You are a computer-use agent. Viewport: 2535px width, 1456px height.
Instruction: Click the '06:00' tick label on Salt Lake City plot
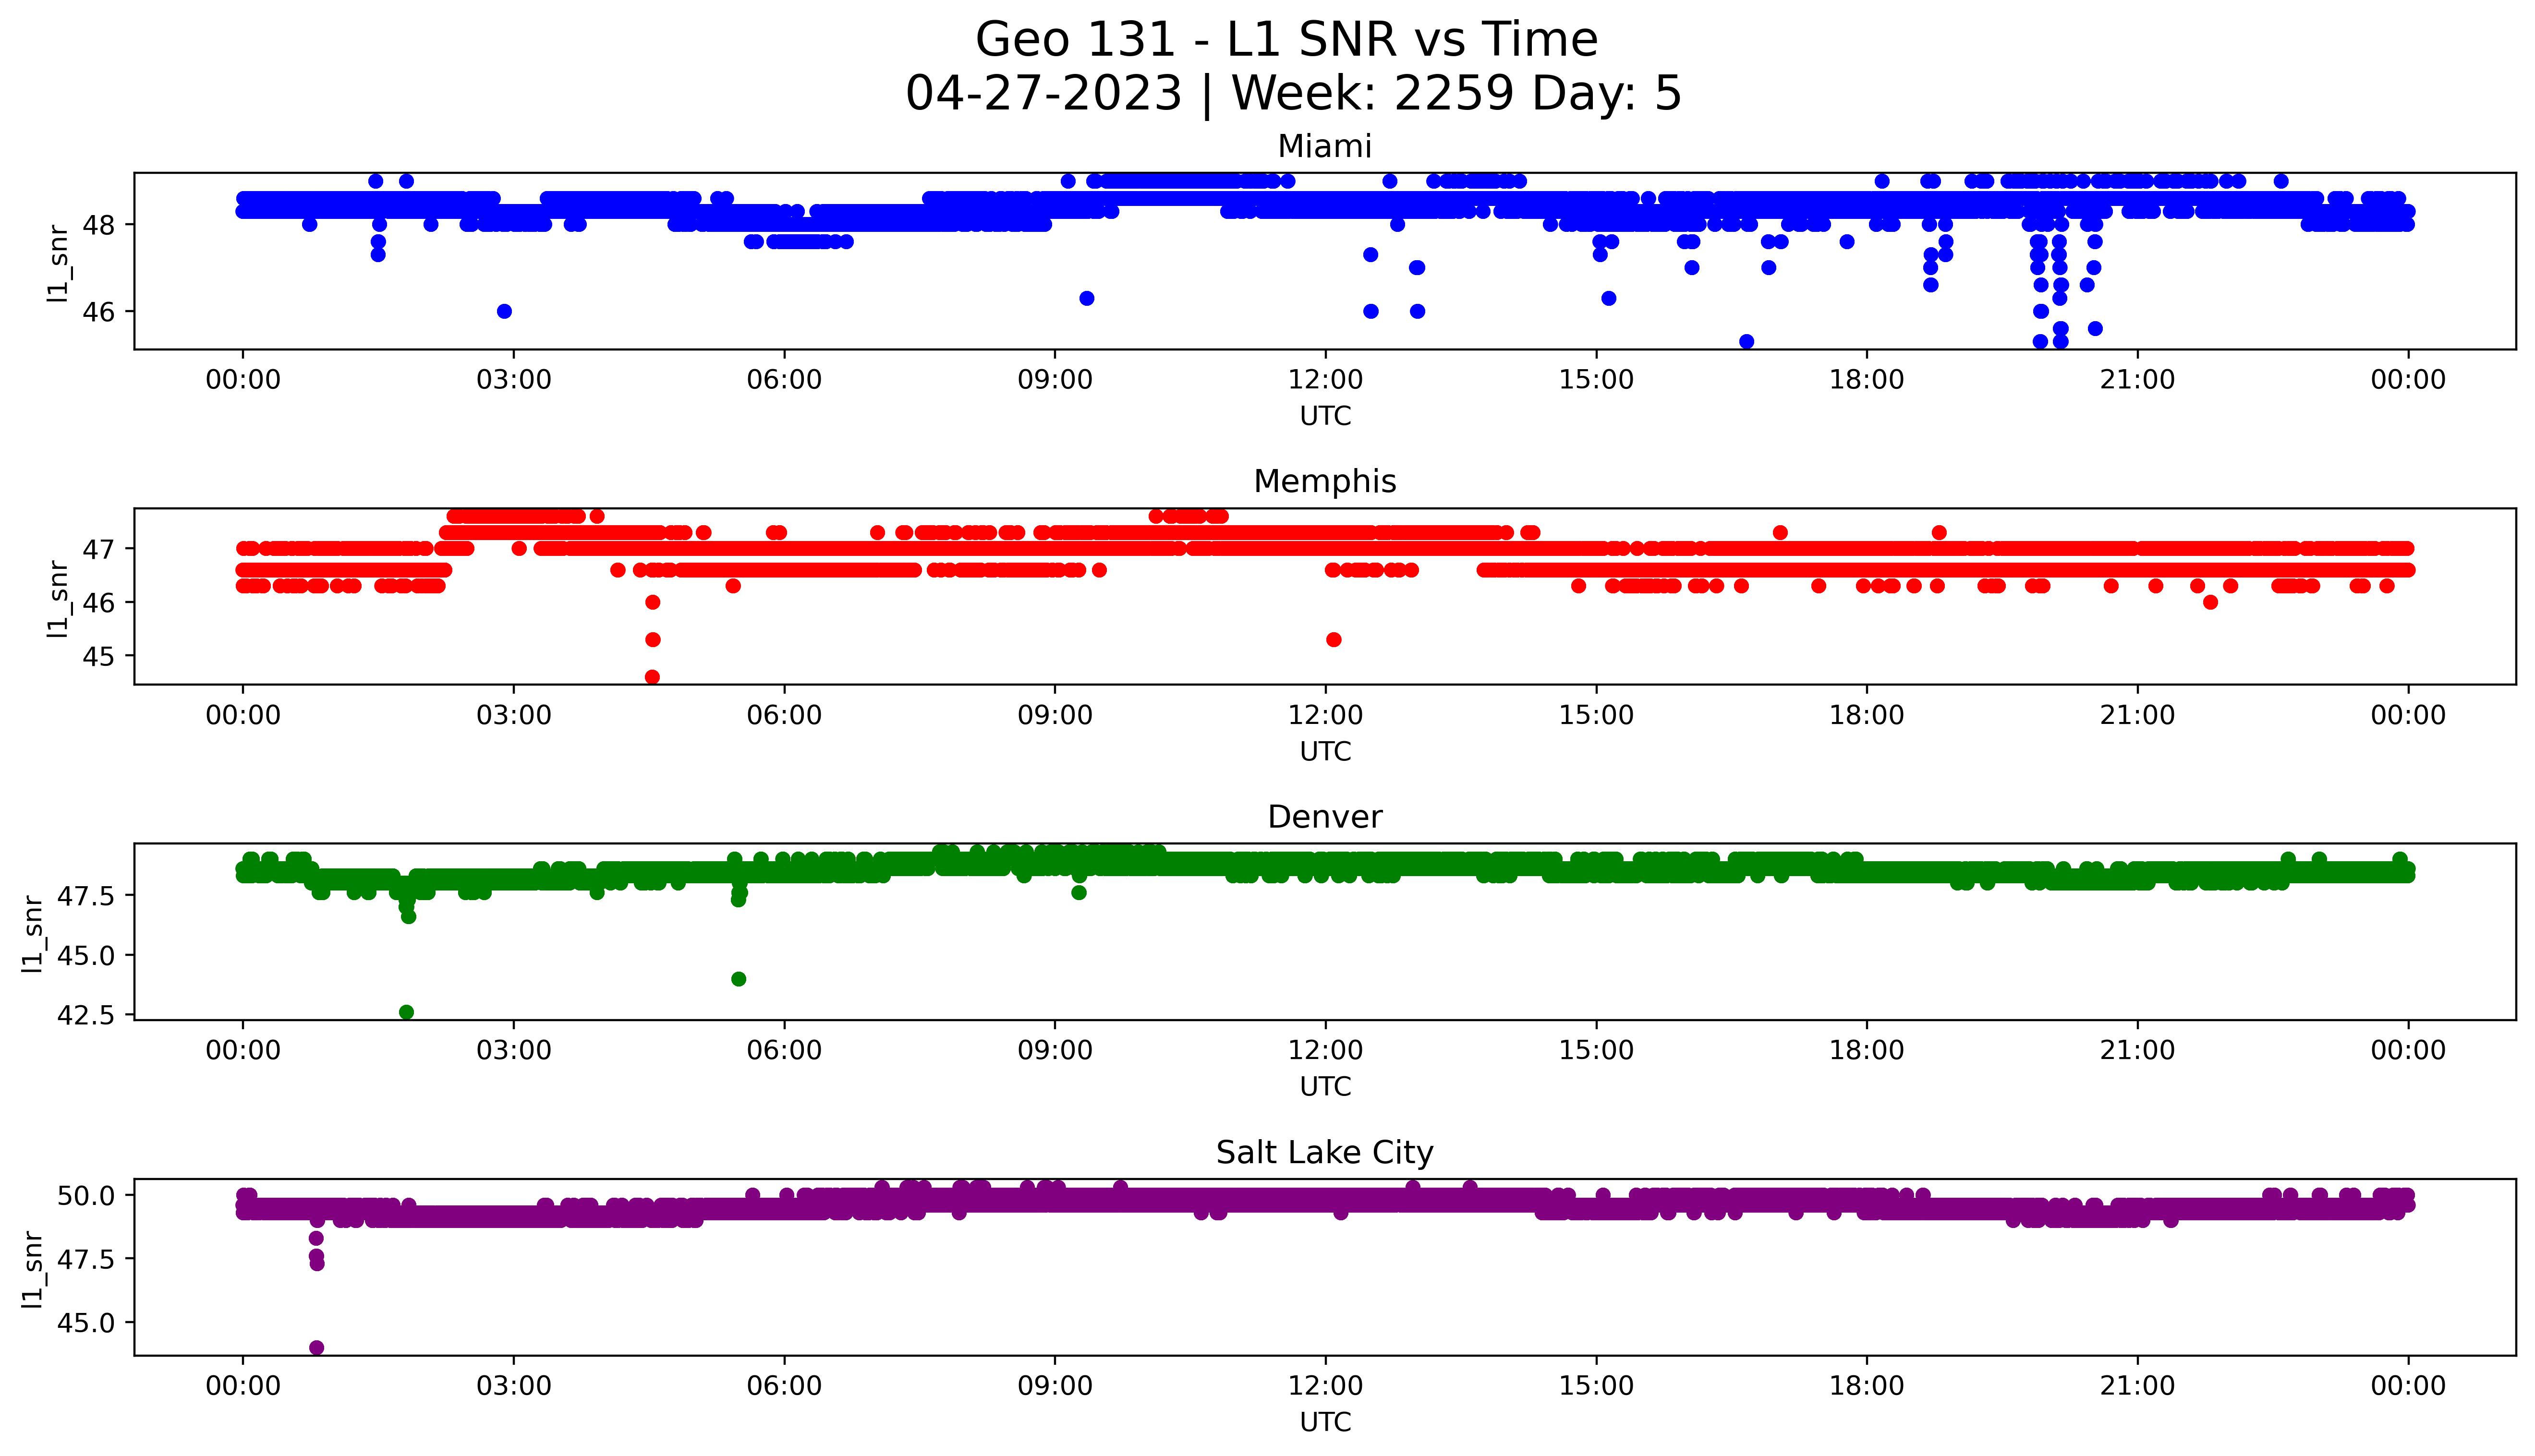click(x=784, y=1386)
